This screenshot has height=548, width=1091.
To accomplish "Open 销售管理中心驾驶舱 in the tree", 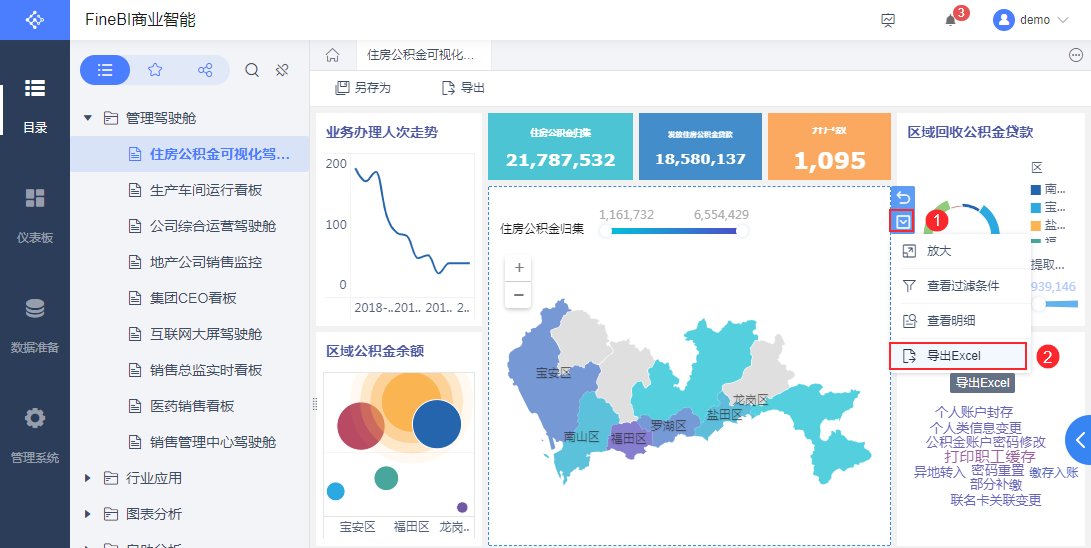I will pyautogui.click(x=190, y=442).
